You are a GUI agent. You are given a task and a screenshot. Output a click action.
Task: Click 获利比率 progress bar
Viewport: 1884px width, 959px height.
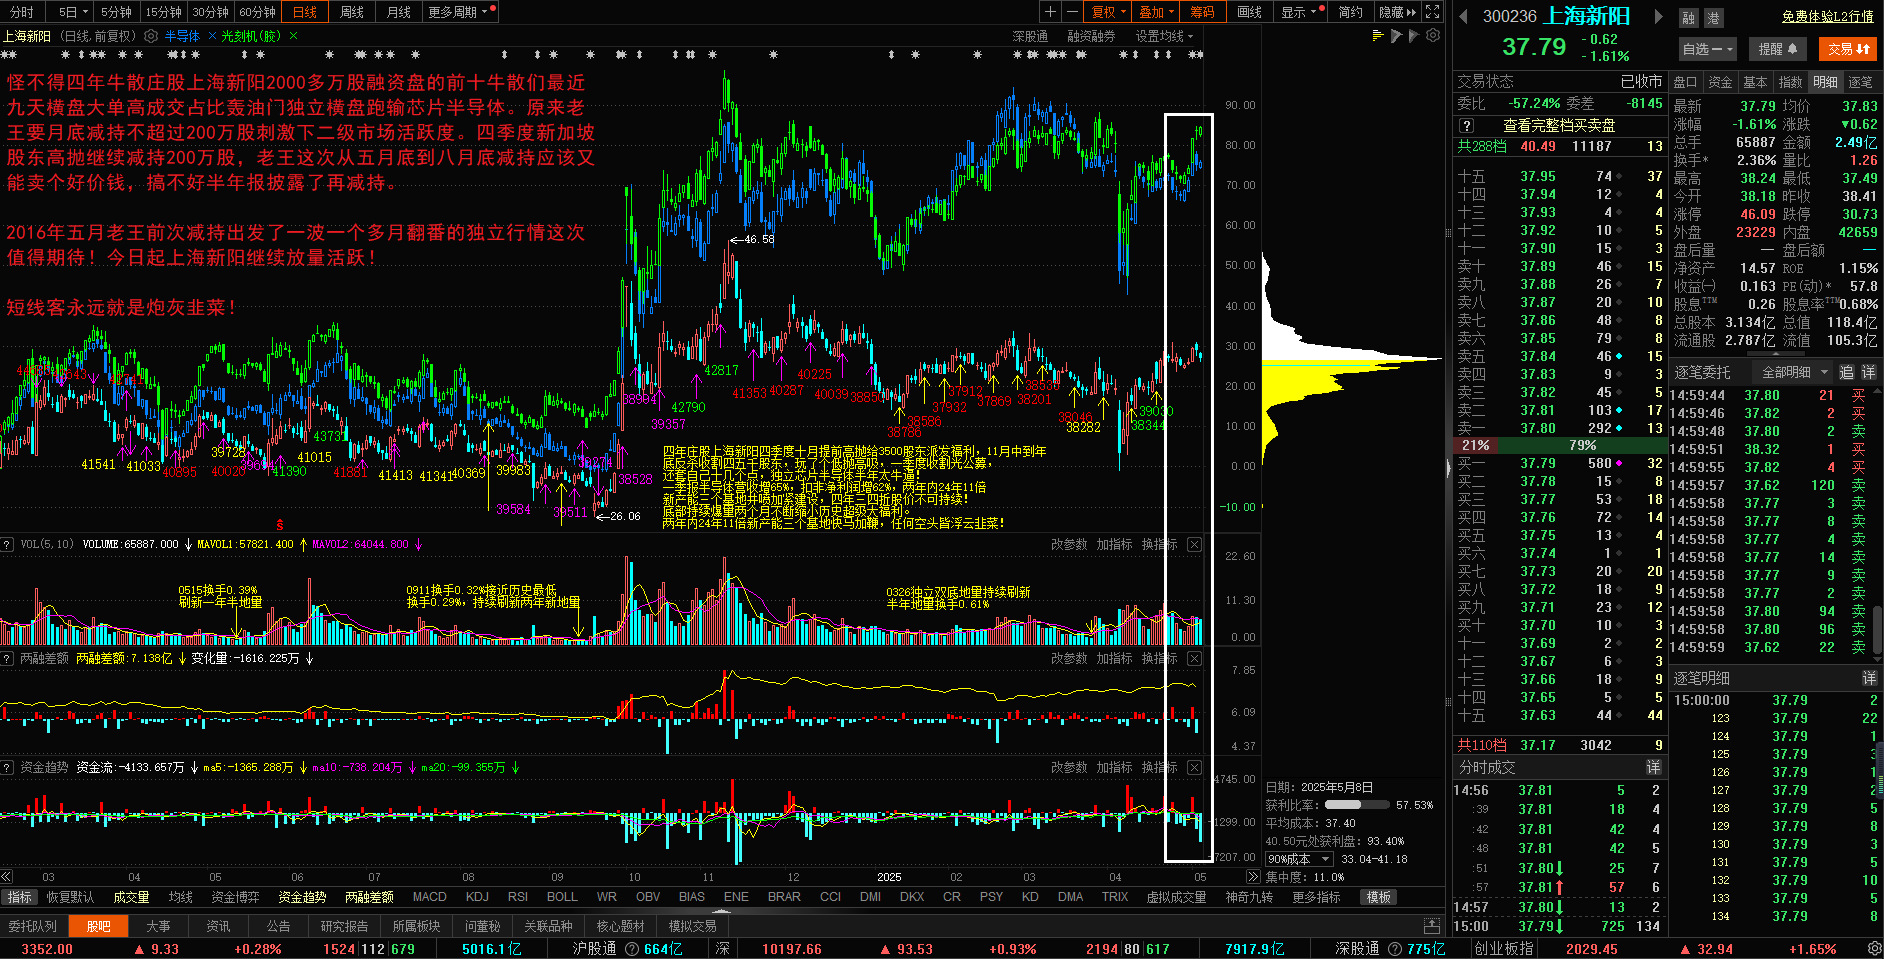1357,805
